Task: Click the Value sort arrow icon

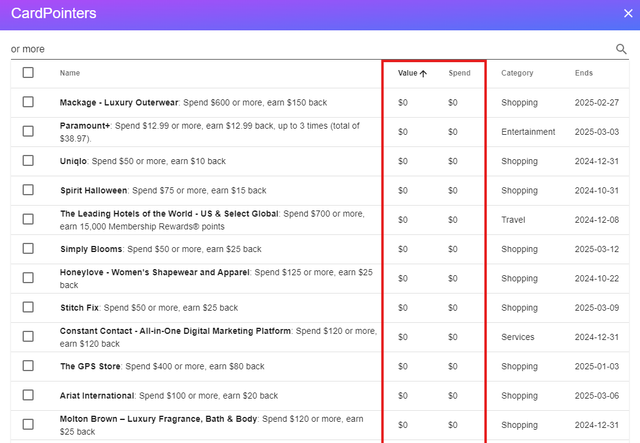Action: (423, 73)
